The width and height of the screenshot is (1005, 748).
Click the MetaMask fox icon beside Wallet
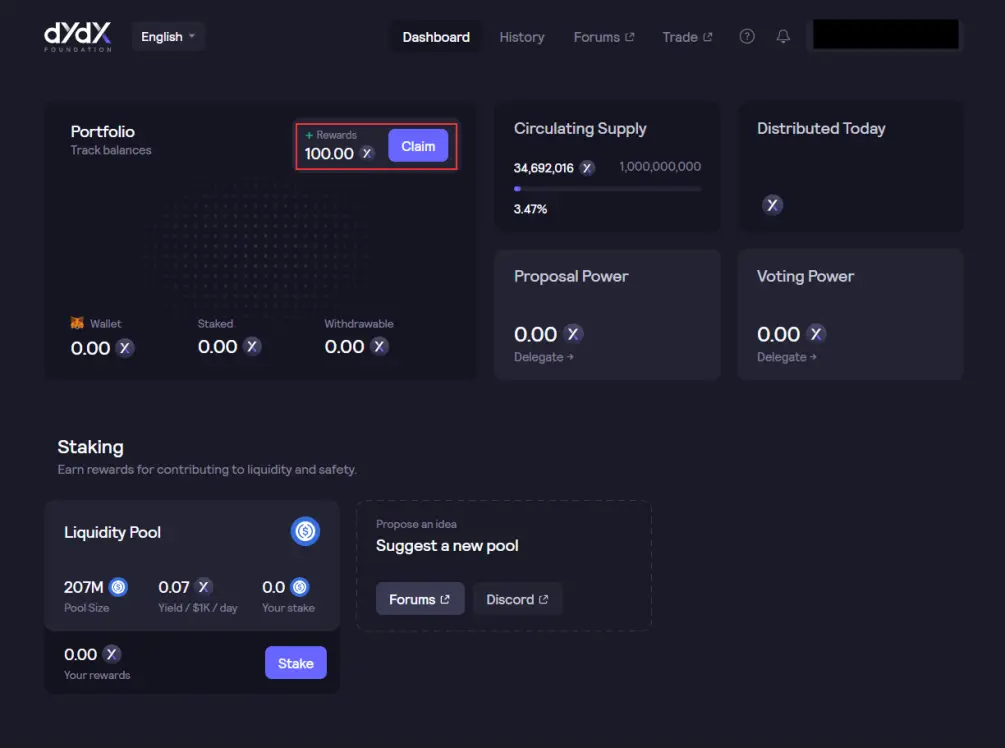tap(77, 323)
